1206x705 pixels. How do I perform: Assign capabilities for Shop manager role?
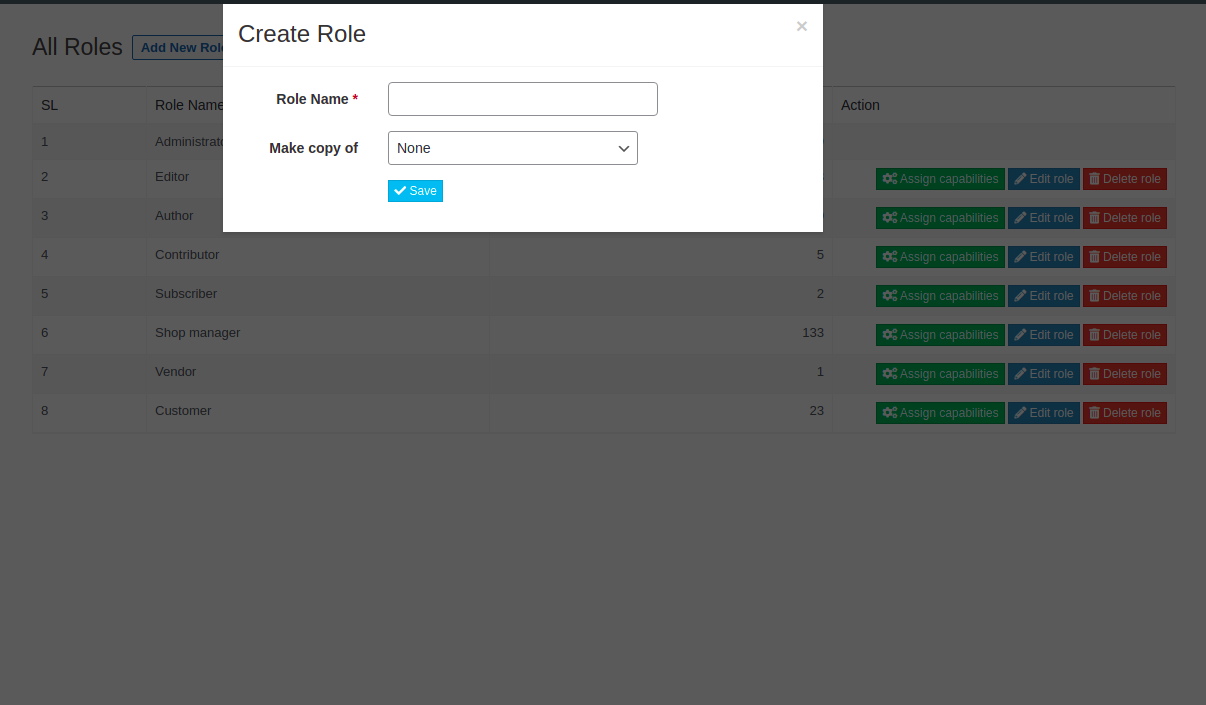click(940, 335)
